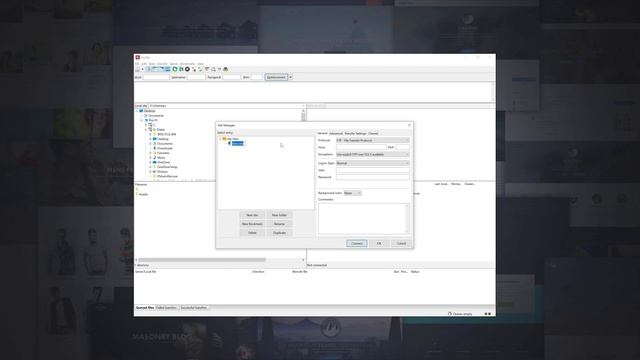Toggle directory comparison magnifier icon

[x=213, y=69]
